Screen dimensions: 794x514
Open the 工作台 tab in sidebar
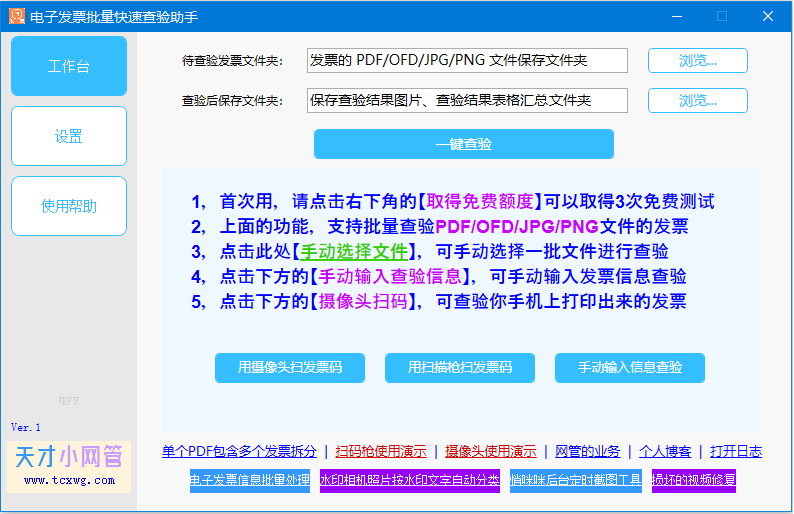click(x=69, y=66)
